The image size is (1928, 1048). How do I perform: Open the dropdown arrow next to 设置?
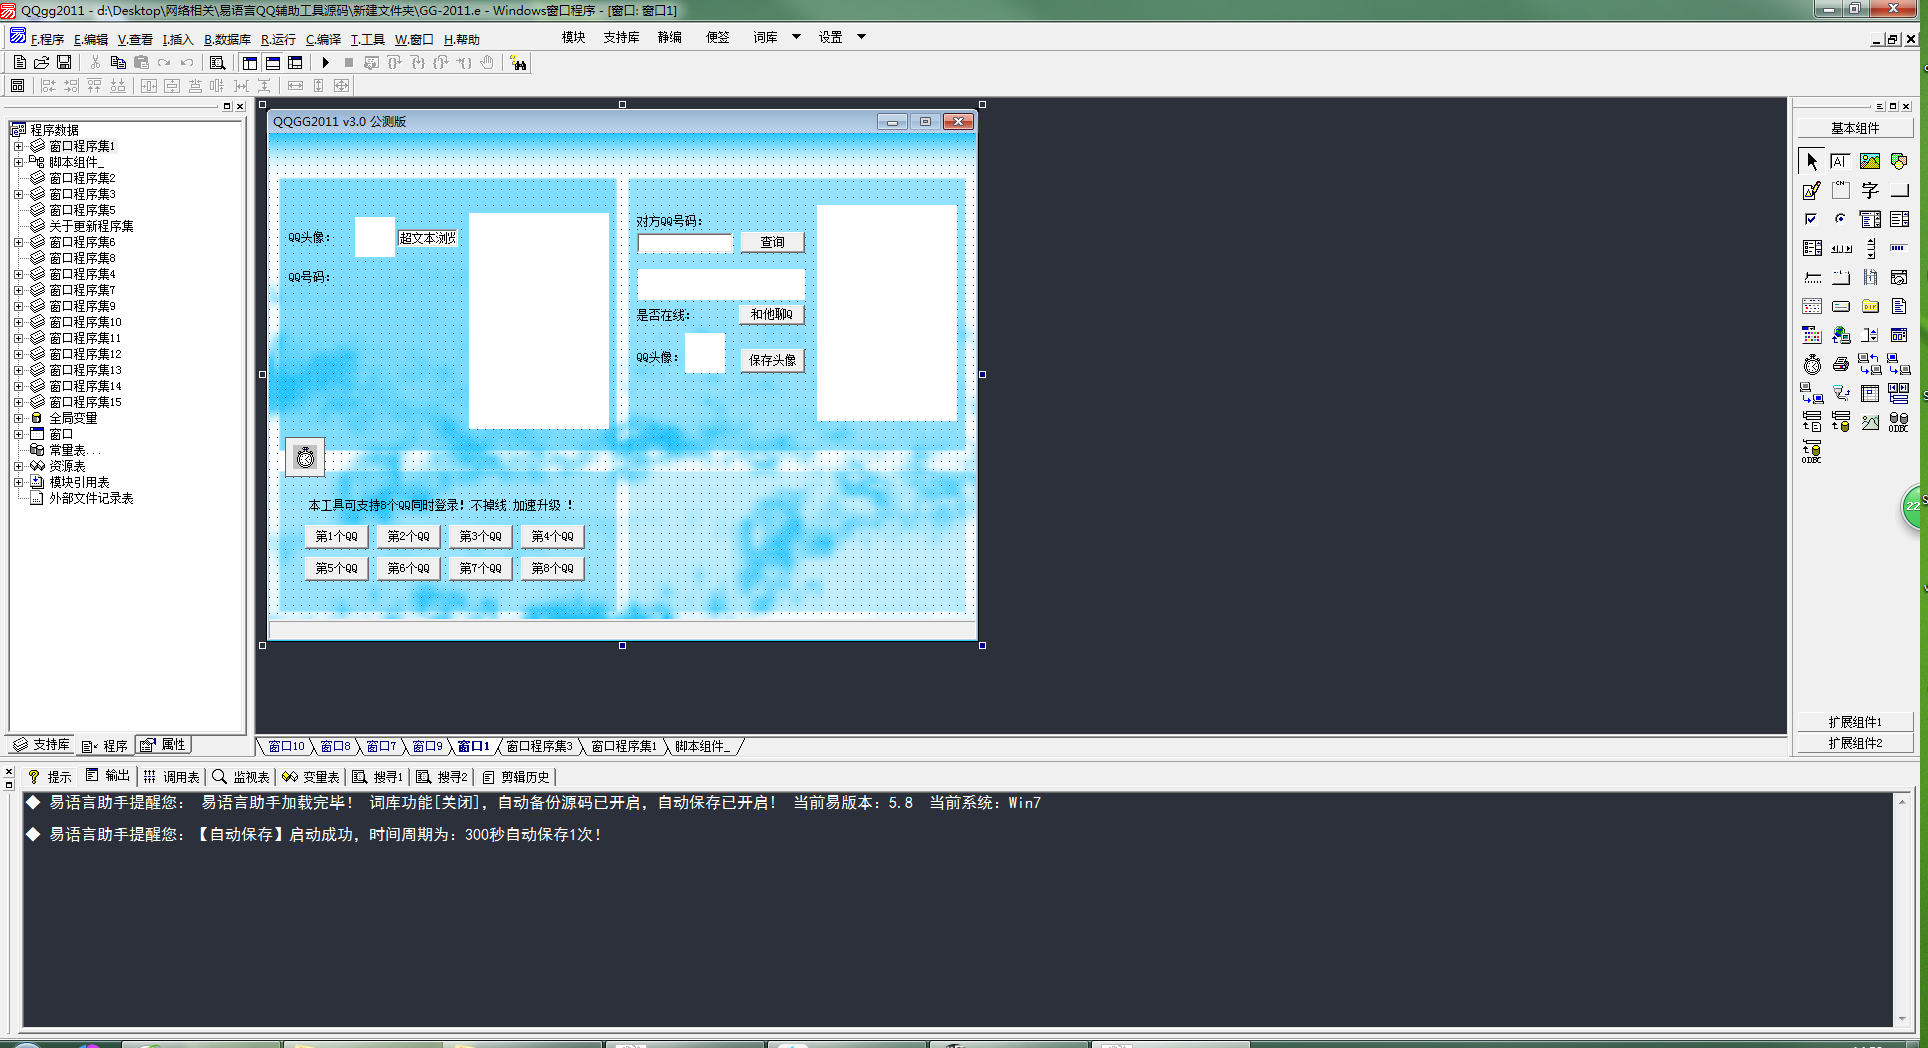[x=861, y=37]
